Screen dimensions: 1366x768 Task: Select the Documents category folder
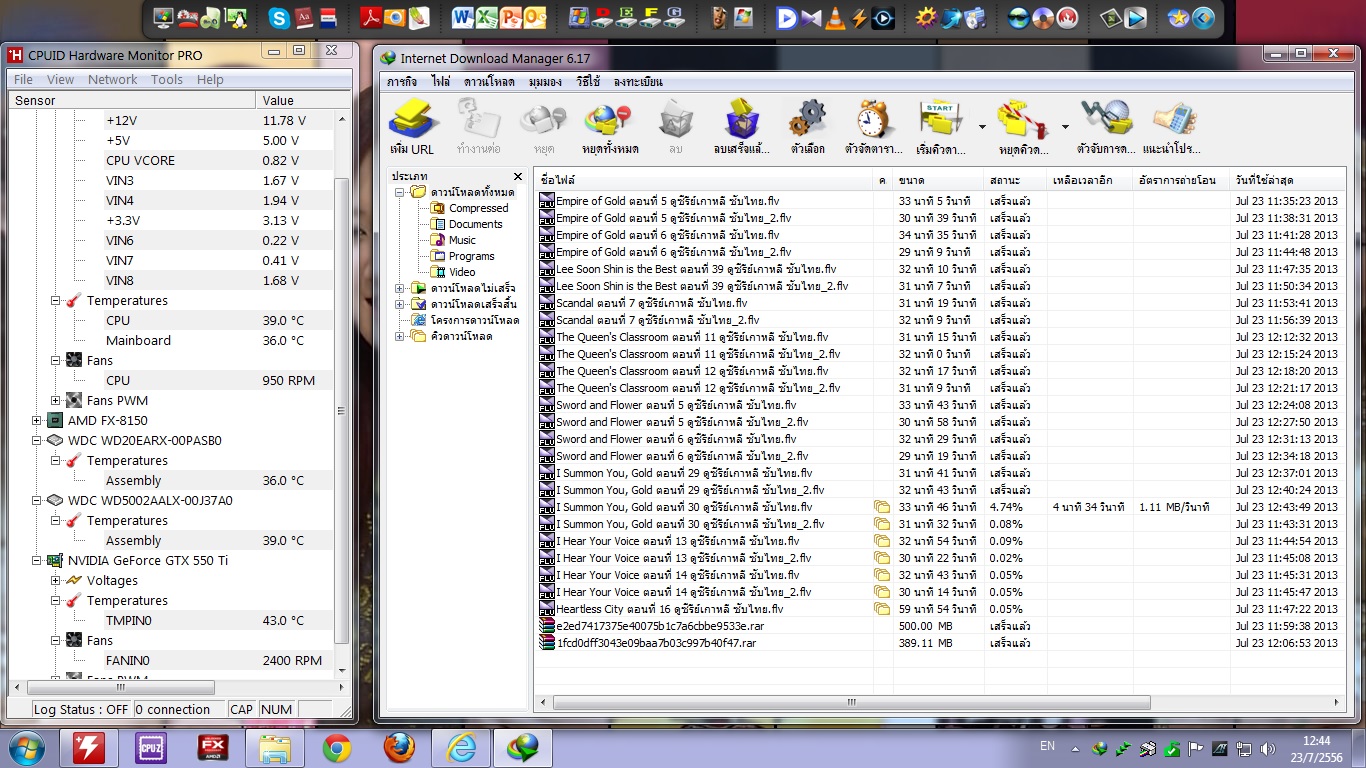tap(467, 224)
